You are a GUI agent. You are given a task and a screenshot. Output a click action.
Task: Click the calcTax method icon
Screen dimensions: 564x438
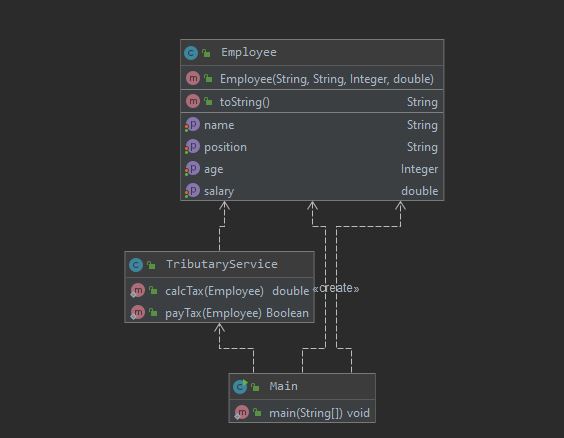137,290
